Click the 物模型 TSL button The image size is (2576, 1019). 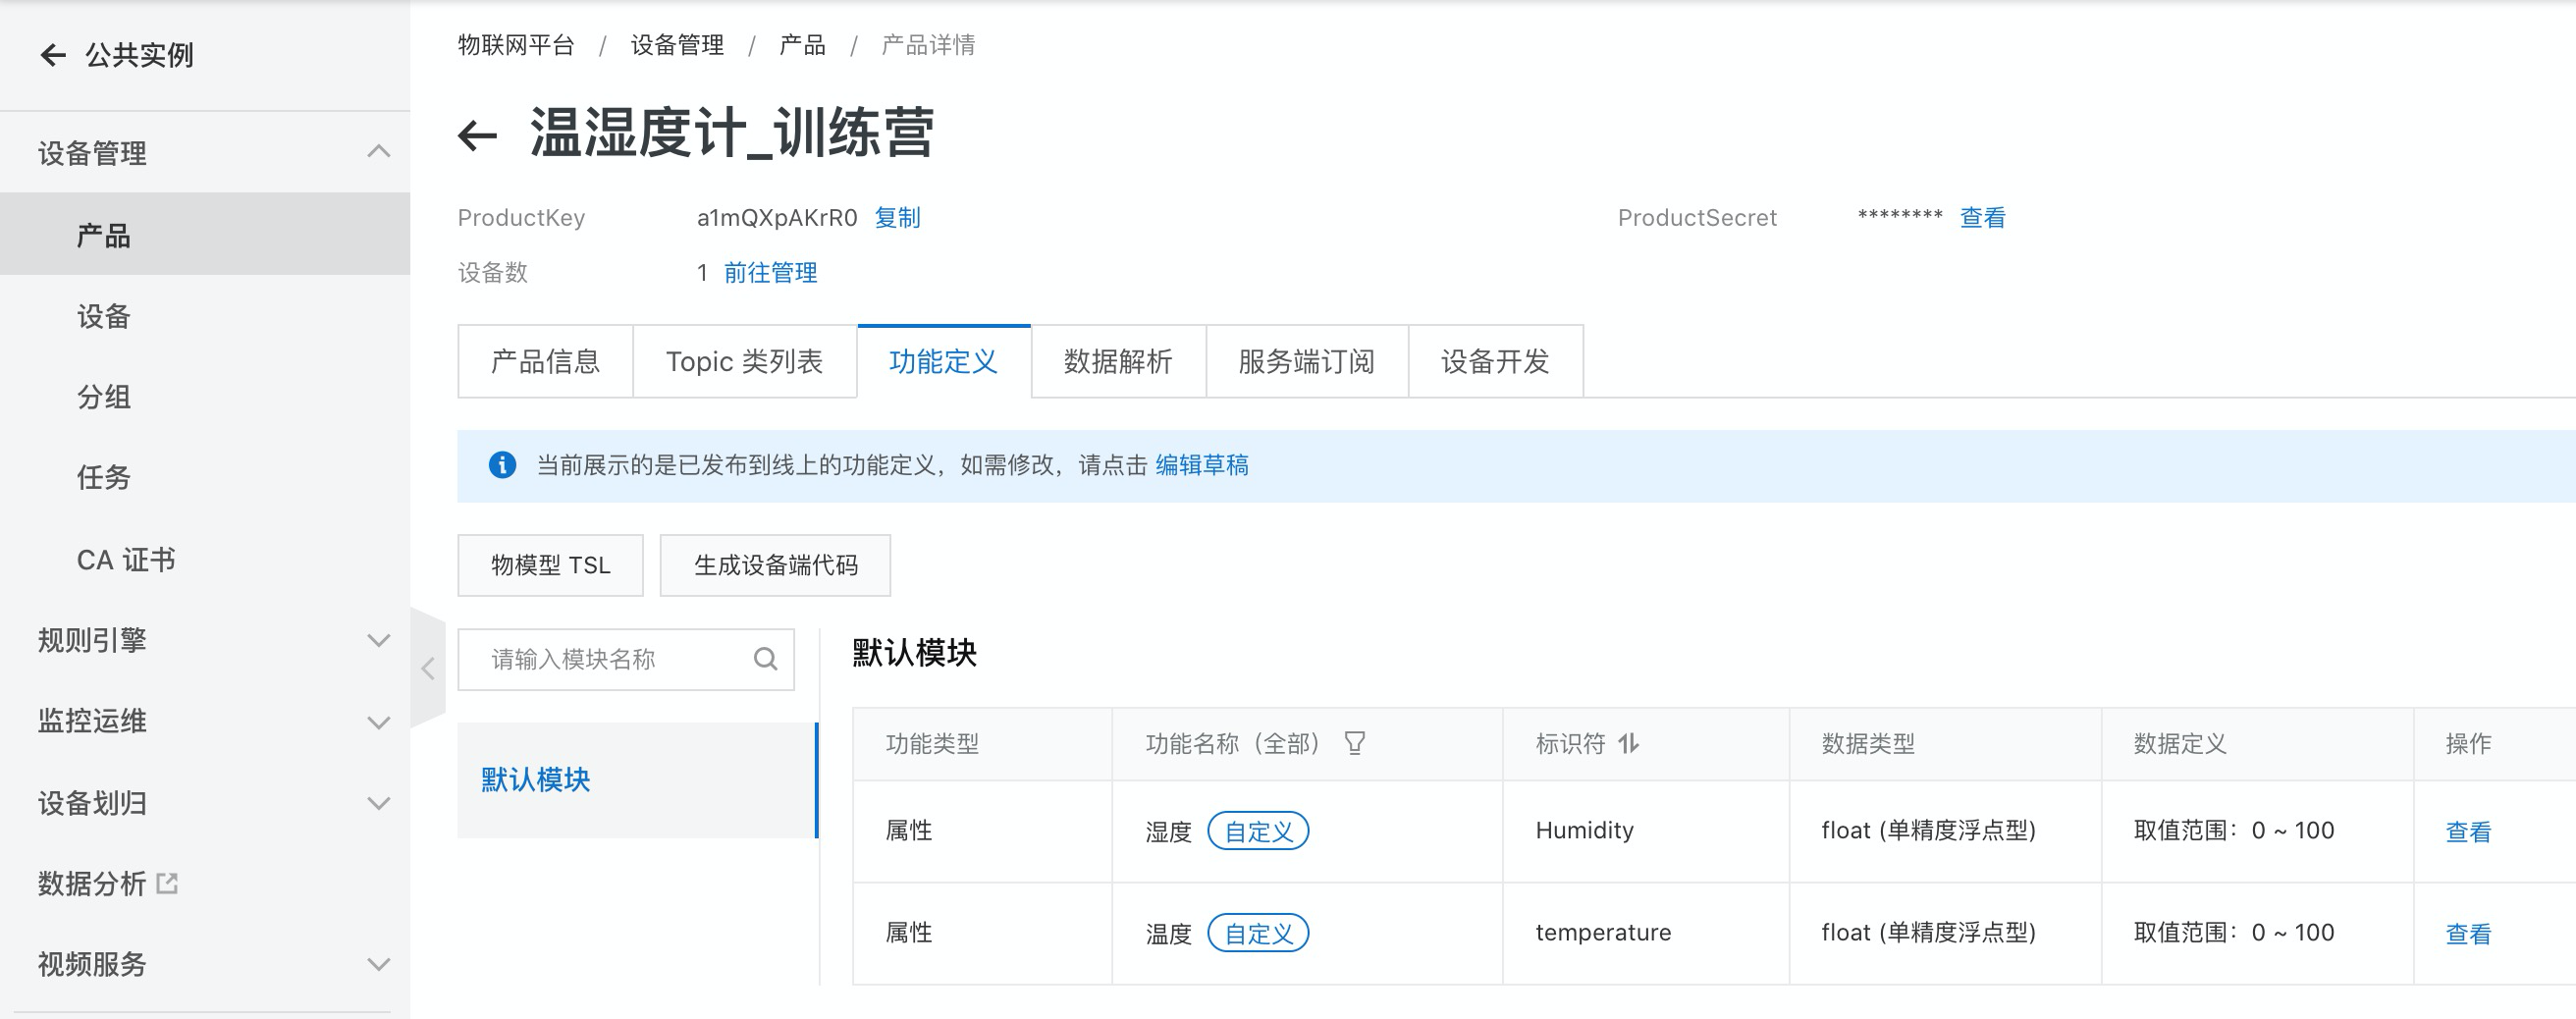(550, 565)
